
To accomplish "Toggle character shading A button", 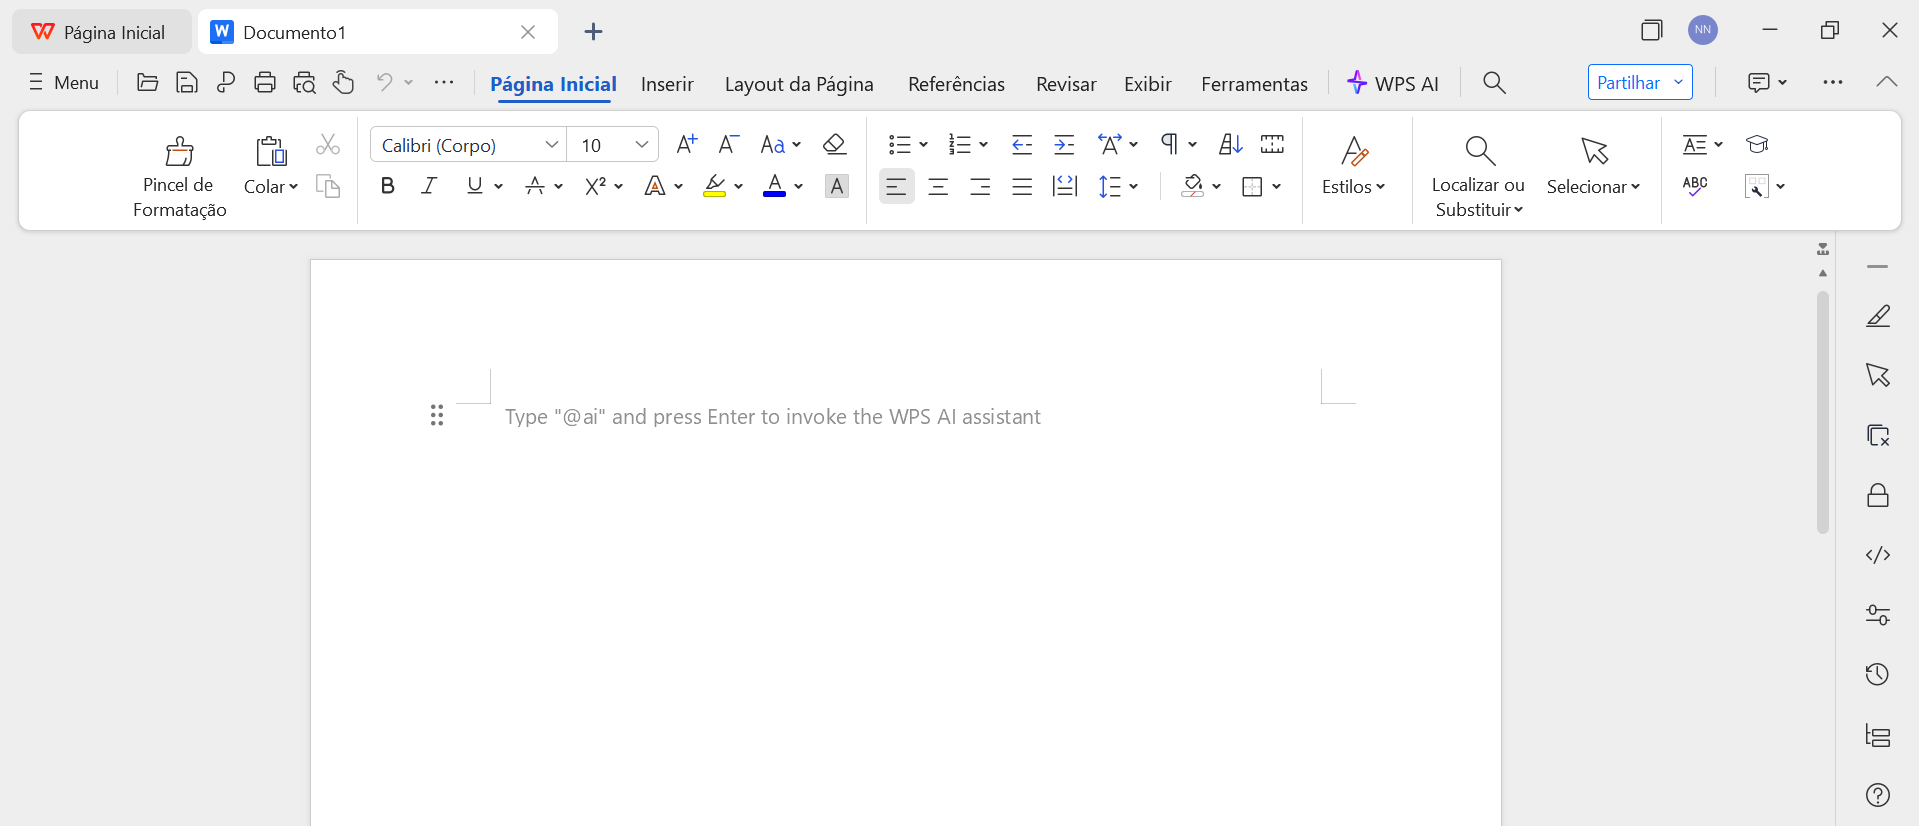I will [x=837, y=186].
